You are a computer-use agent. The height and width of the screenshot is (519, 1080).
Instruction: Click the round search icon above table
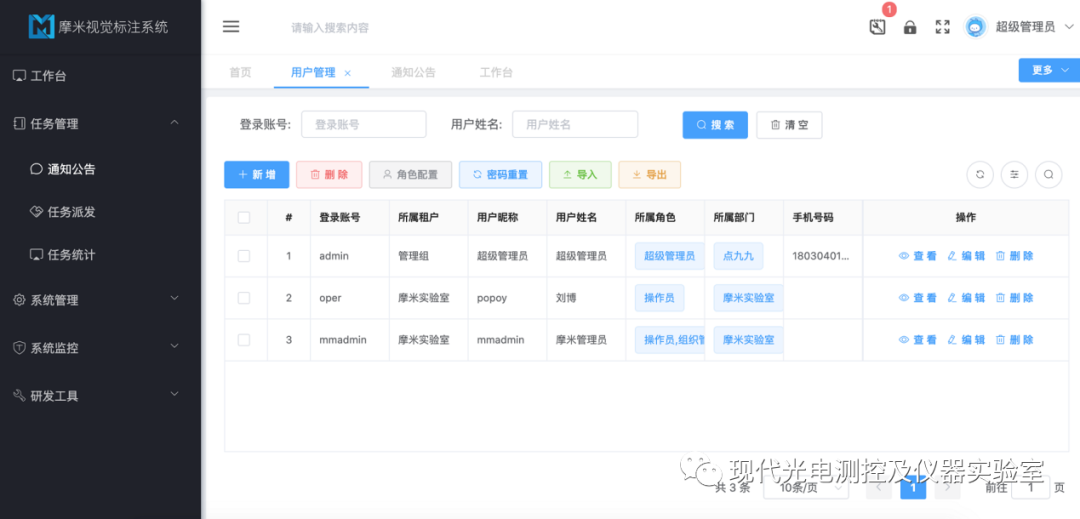click(x=1049, y=174)
